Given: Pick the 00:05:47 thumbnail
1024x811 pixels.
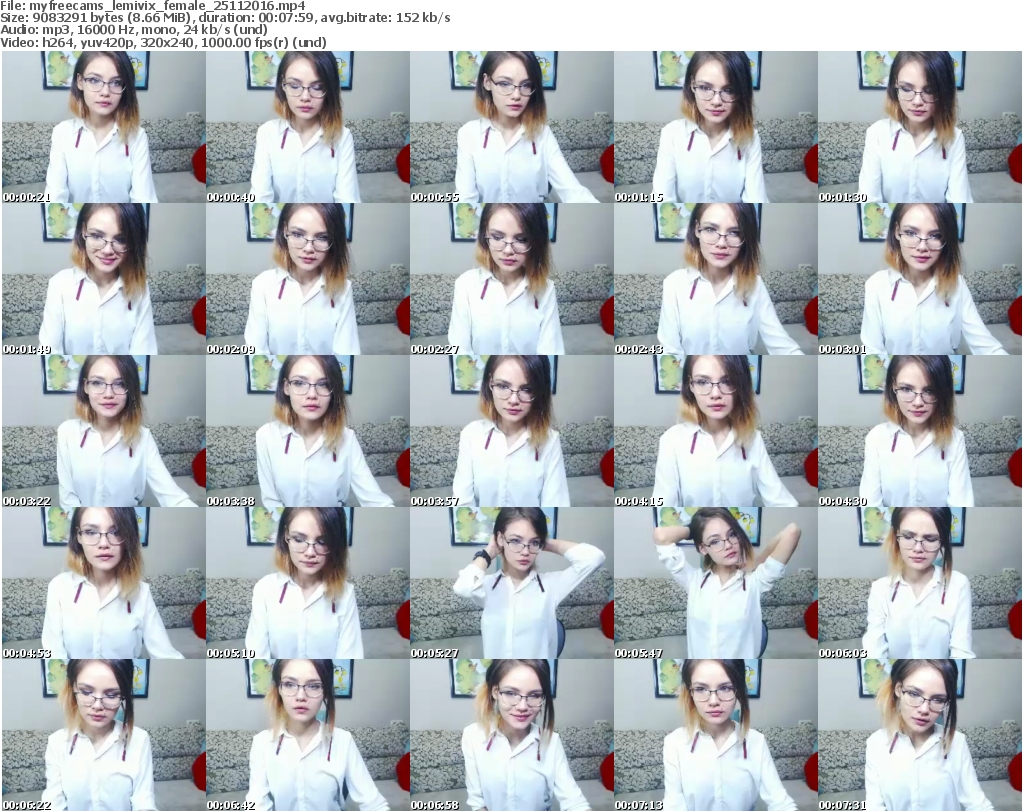Looking at the screenshot, I should [716, 583].
